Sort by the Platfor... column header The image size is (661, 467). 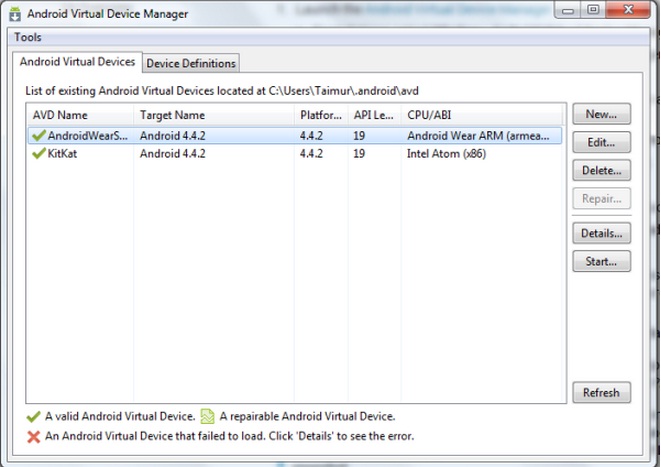click(321, 115)
